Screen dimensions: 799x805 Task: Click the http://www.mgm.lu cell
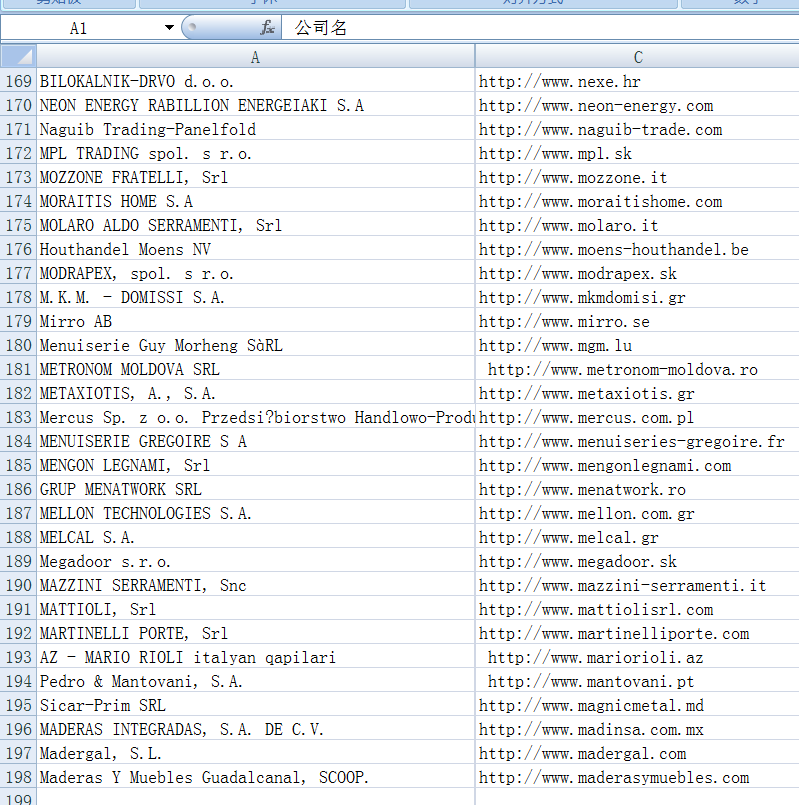tap(637, 345)
